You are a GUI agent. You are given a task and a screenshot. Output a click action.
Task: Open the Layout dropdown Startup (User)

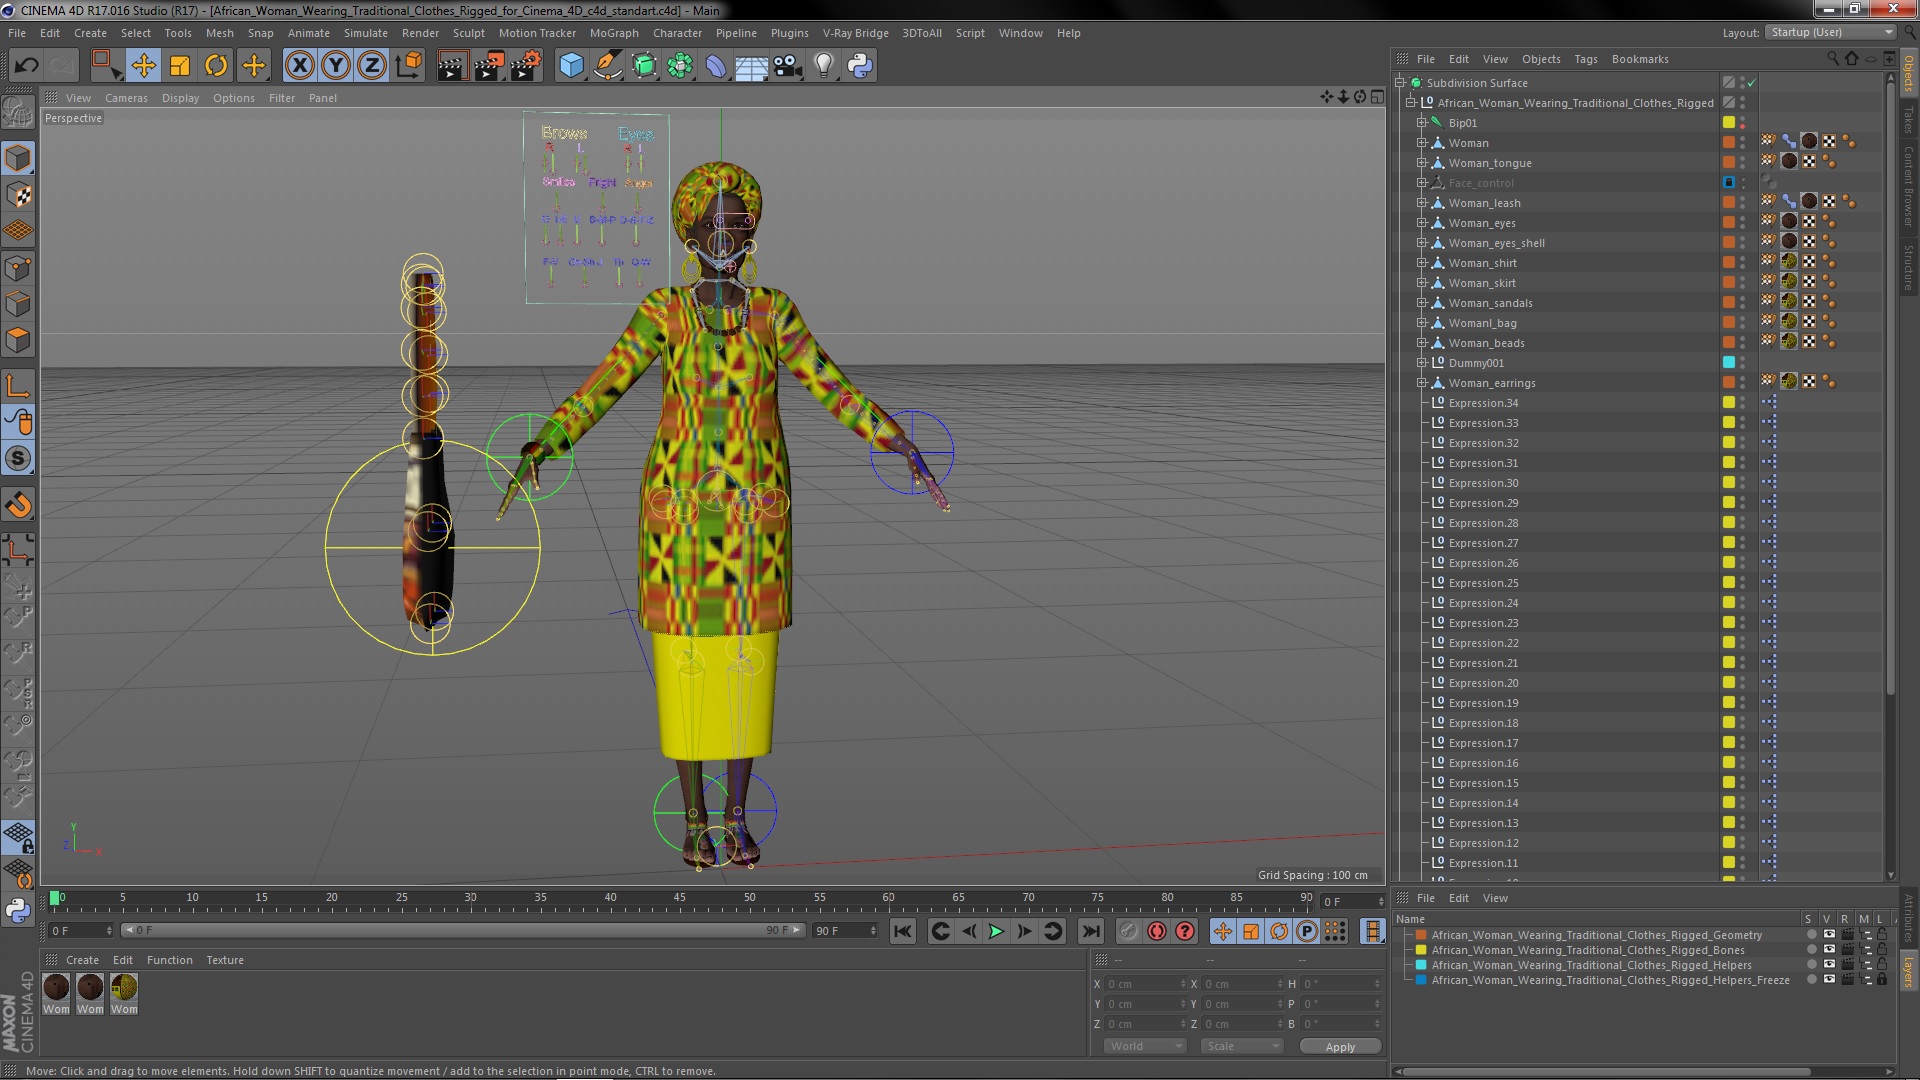[1831, 33]
